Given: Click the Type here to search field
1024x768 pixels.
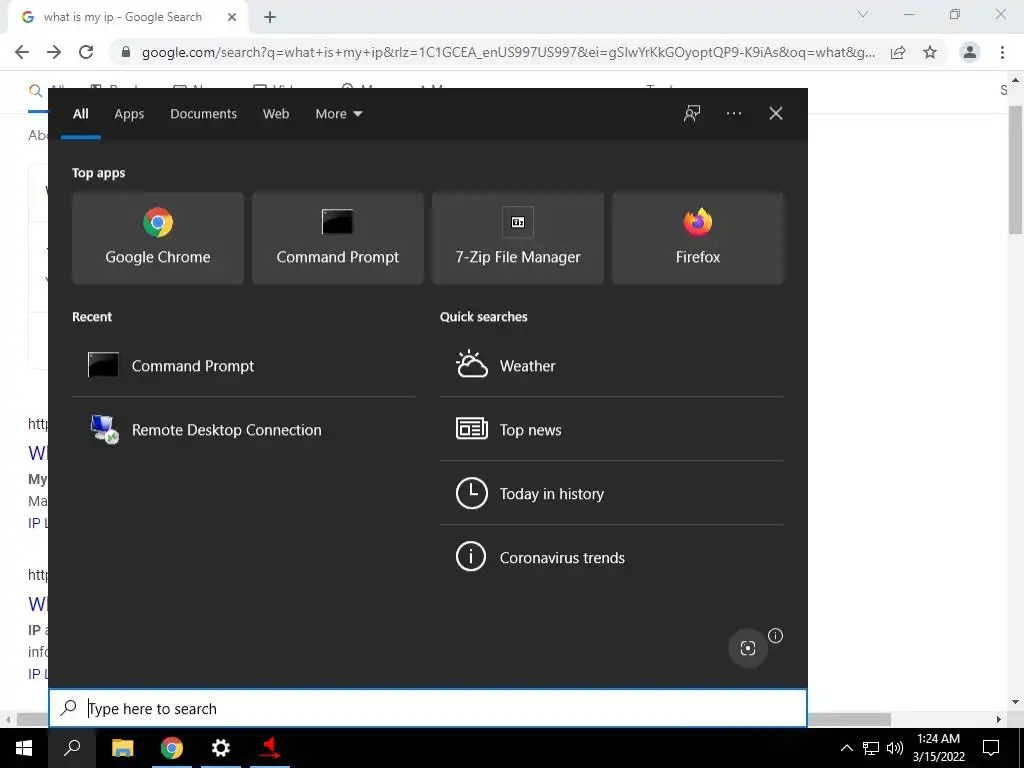Looking at the screenshot, I should click(428, 709).
